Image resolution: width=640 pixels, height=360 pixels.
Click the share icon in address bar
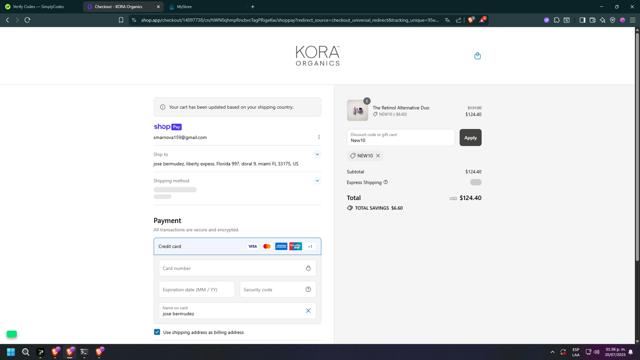coord(458,20)
